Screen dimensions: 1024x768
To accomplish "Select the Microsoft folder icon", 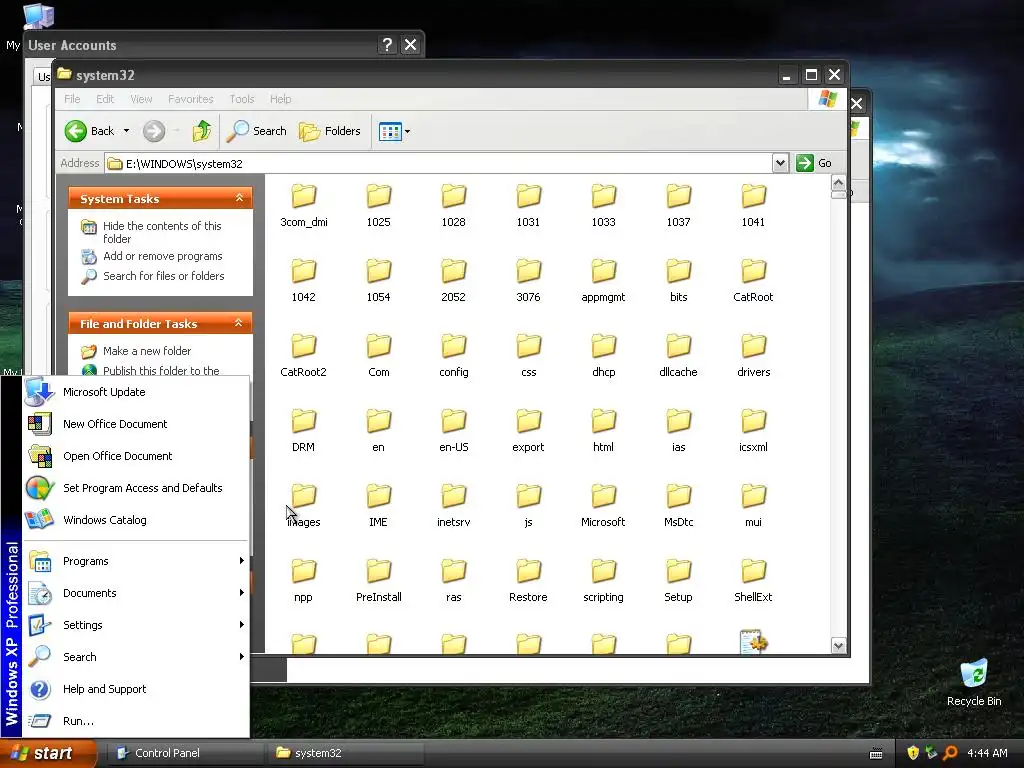I will pos(603,496).
